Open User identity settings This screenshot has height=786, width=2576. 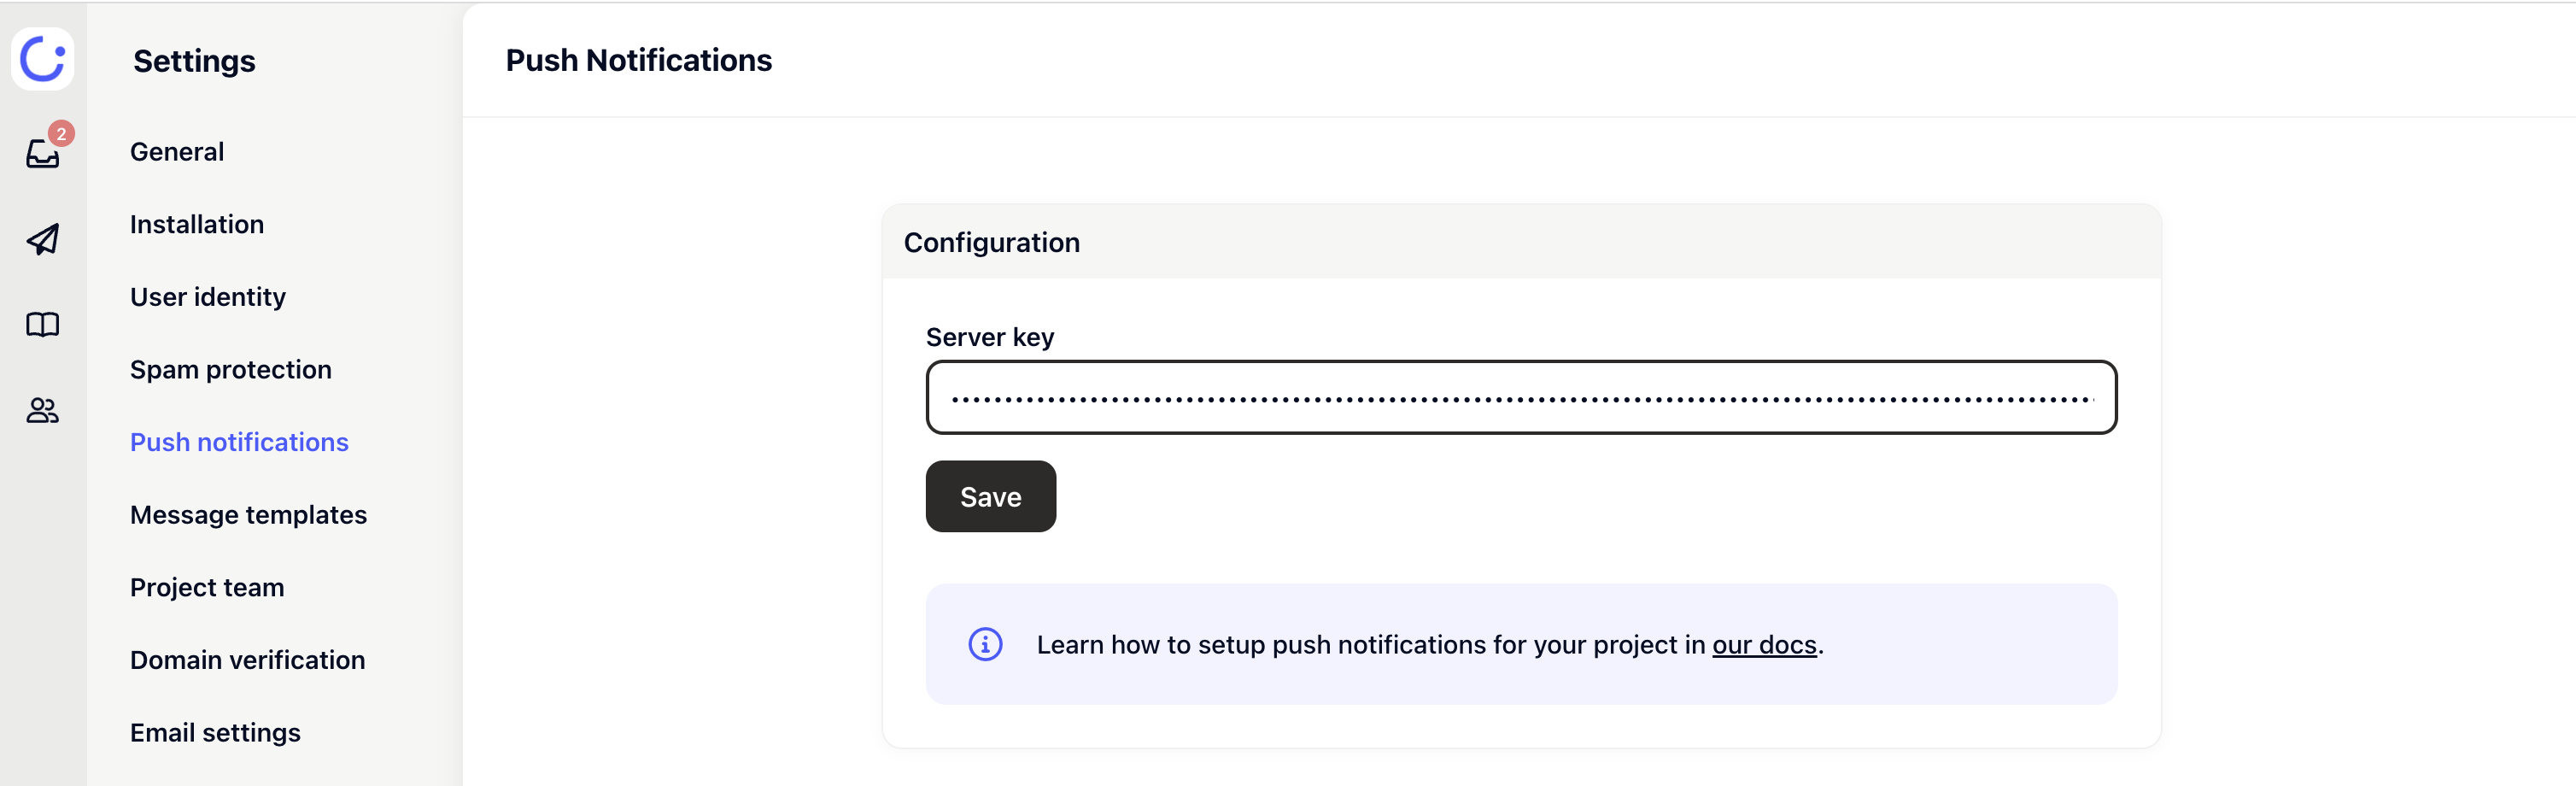pos(207,296)
